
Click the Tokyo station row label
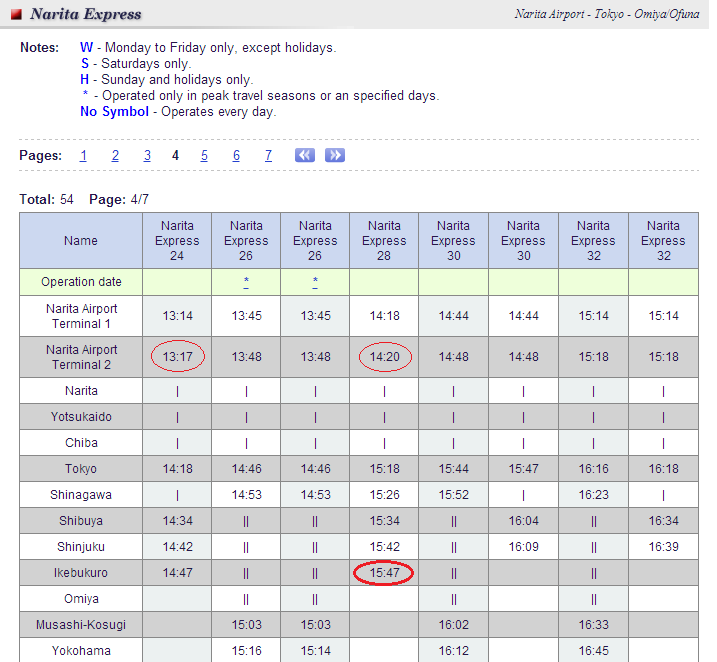coord(81,469)
